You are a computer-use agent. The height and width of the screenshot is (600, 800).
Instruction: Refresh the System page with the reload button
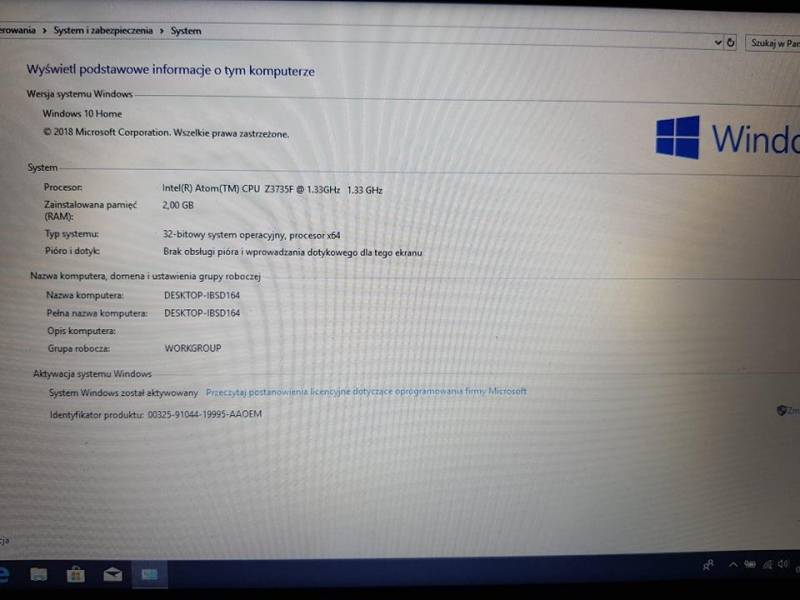click(731, 42)
